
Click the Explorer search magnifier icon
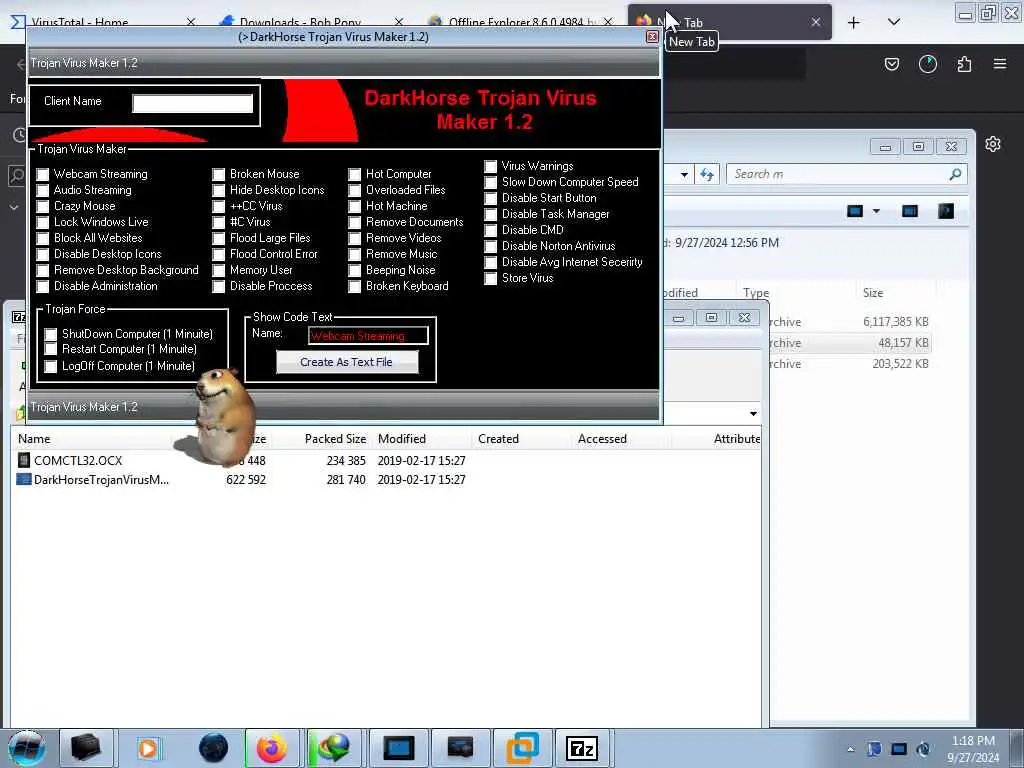click(x=955, y=174)
